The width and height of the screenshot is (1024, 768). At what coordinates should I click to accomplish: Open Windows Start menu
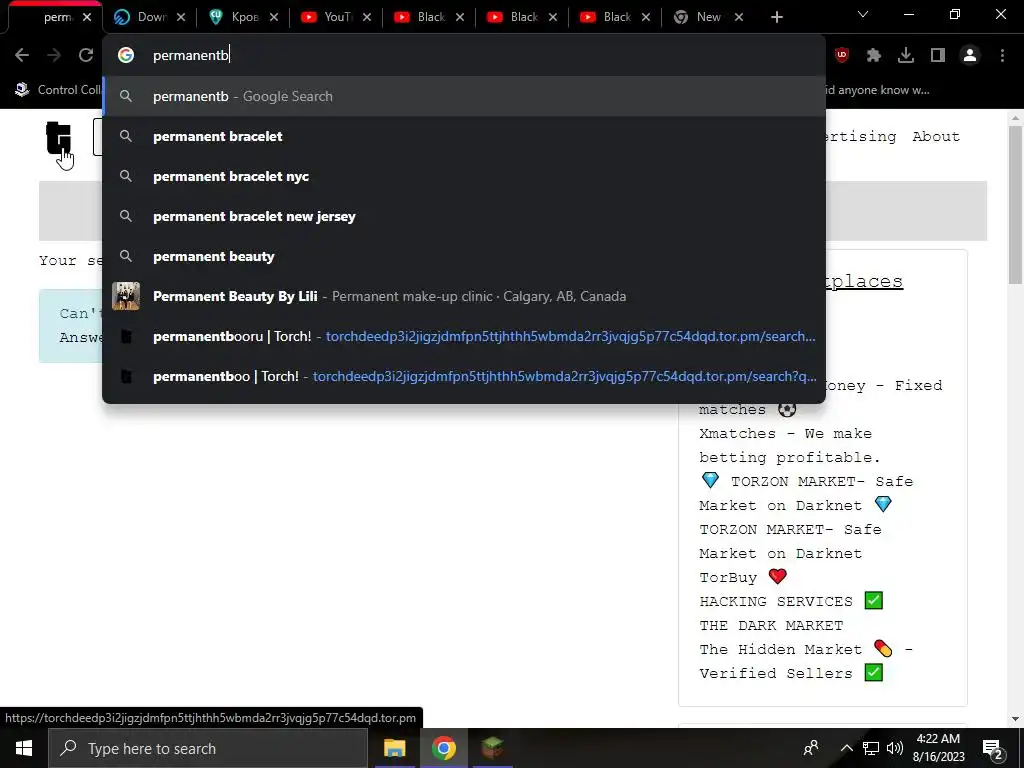[24, 748]
